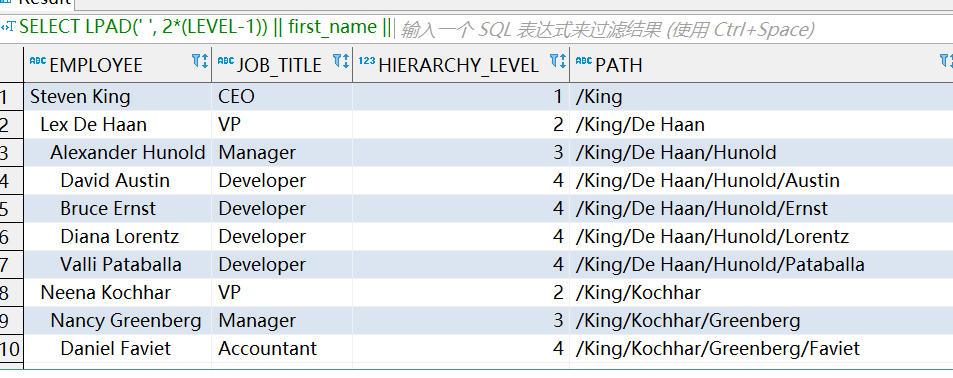Select row number 5 header
The width and height of the screenshot is (953, 378).
[12, 208]
